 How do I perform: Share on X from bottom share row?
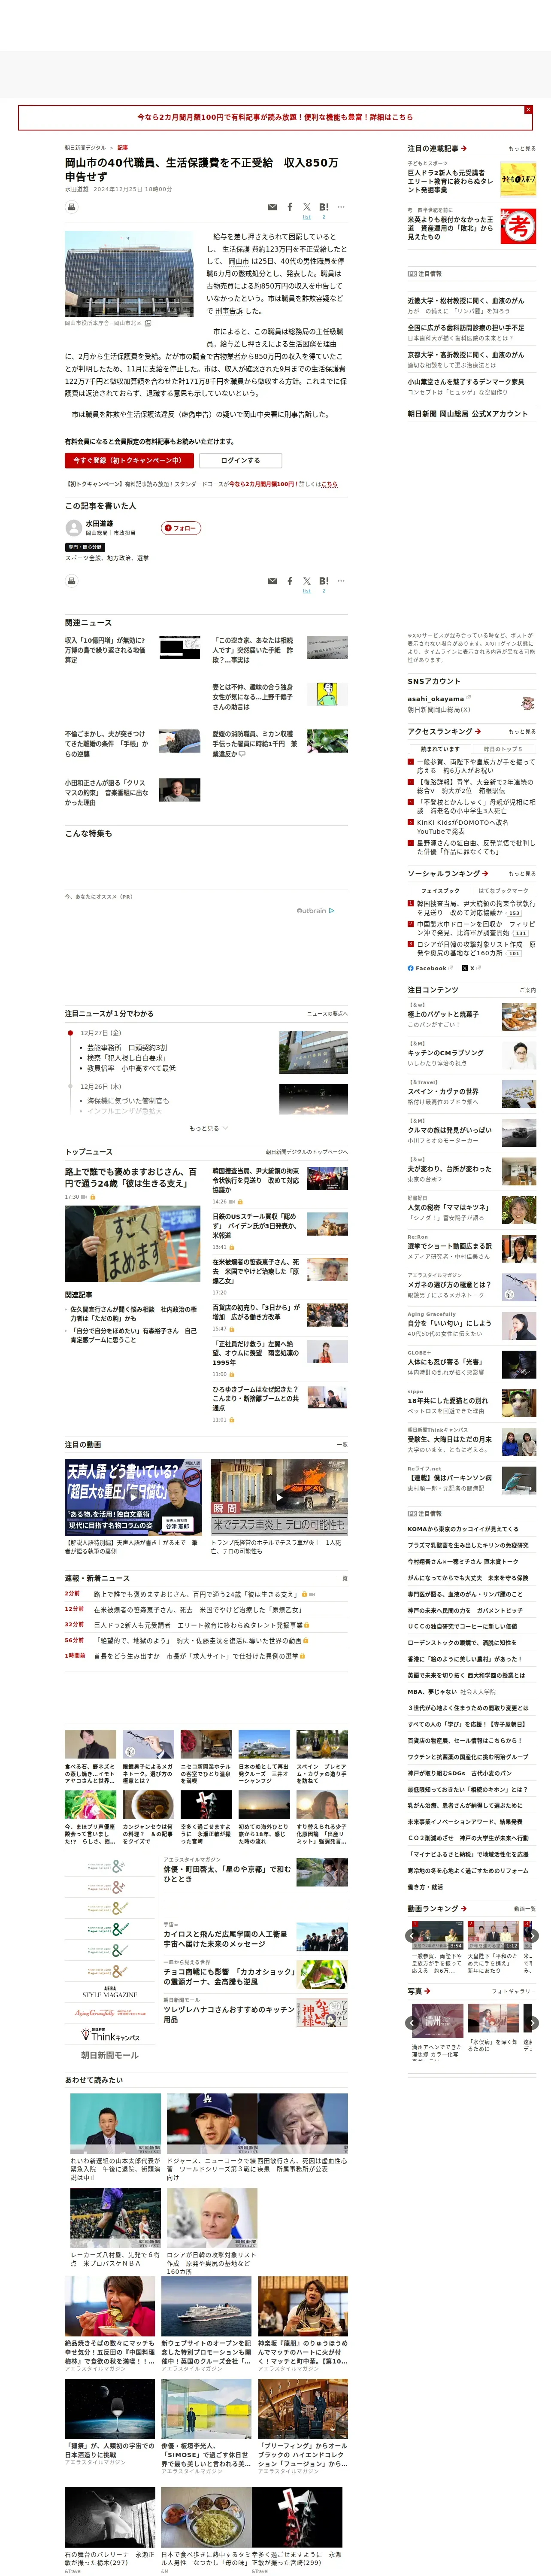307,581
